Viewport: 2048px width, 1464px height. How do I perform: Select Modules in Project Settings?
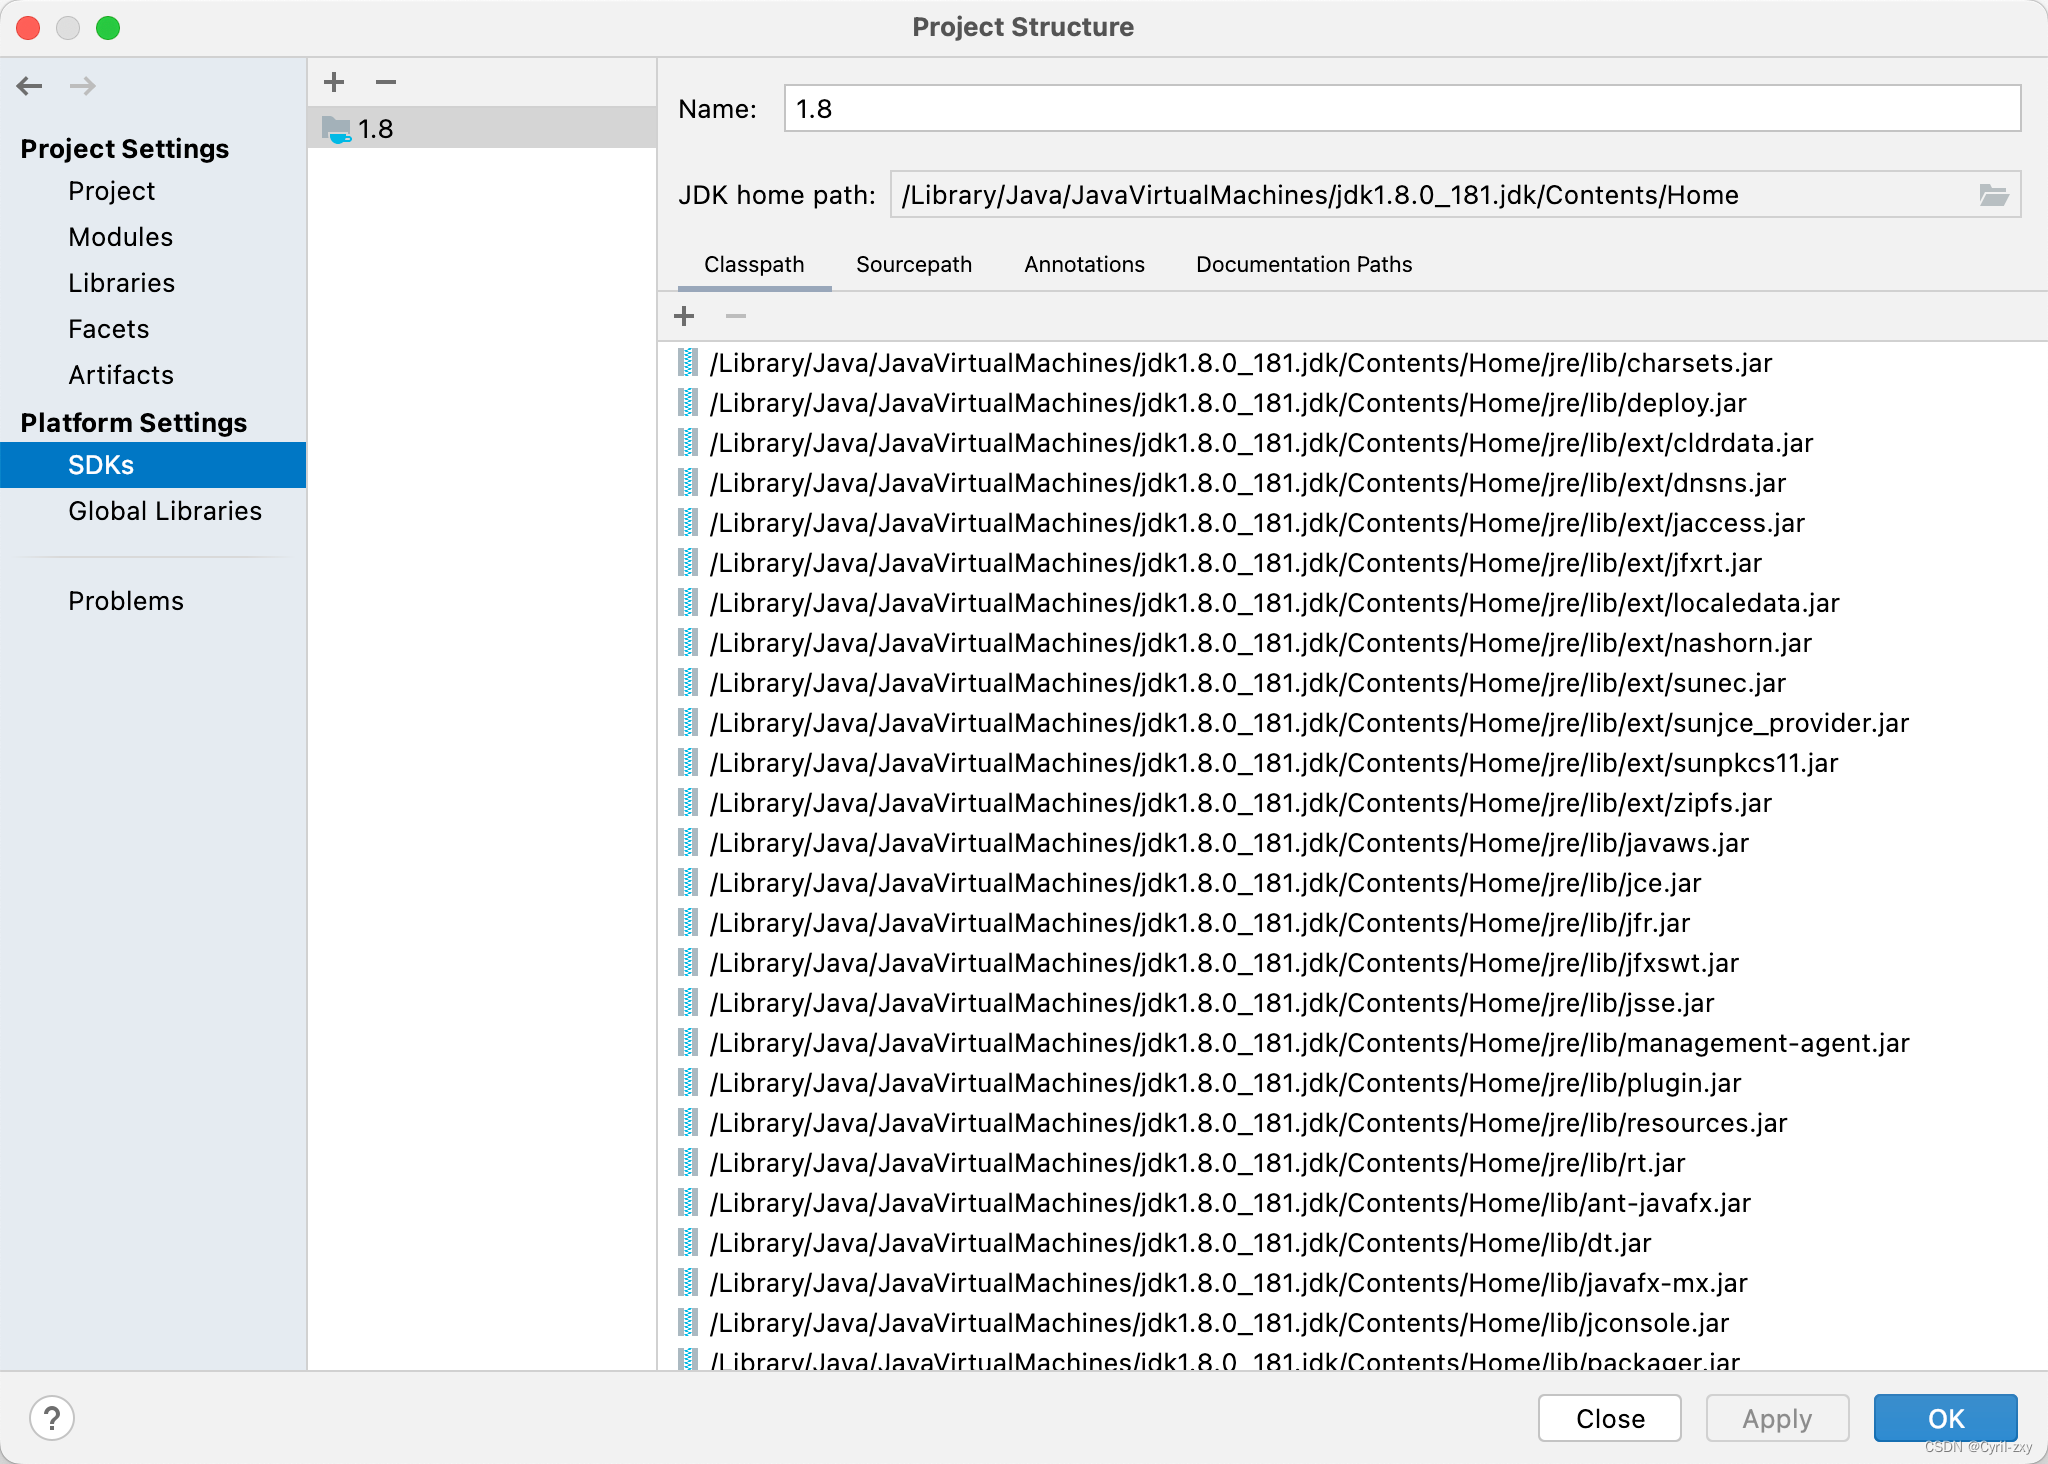coord(120,237)
